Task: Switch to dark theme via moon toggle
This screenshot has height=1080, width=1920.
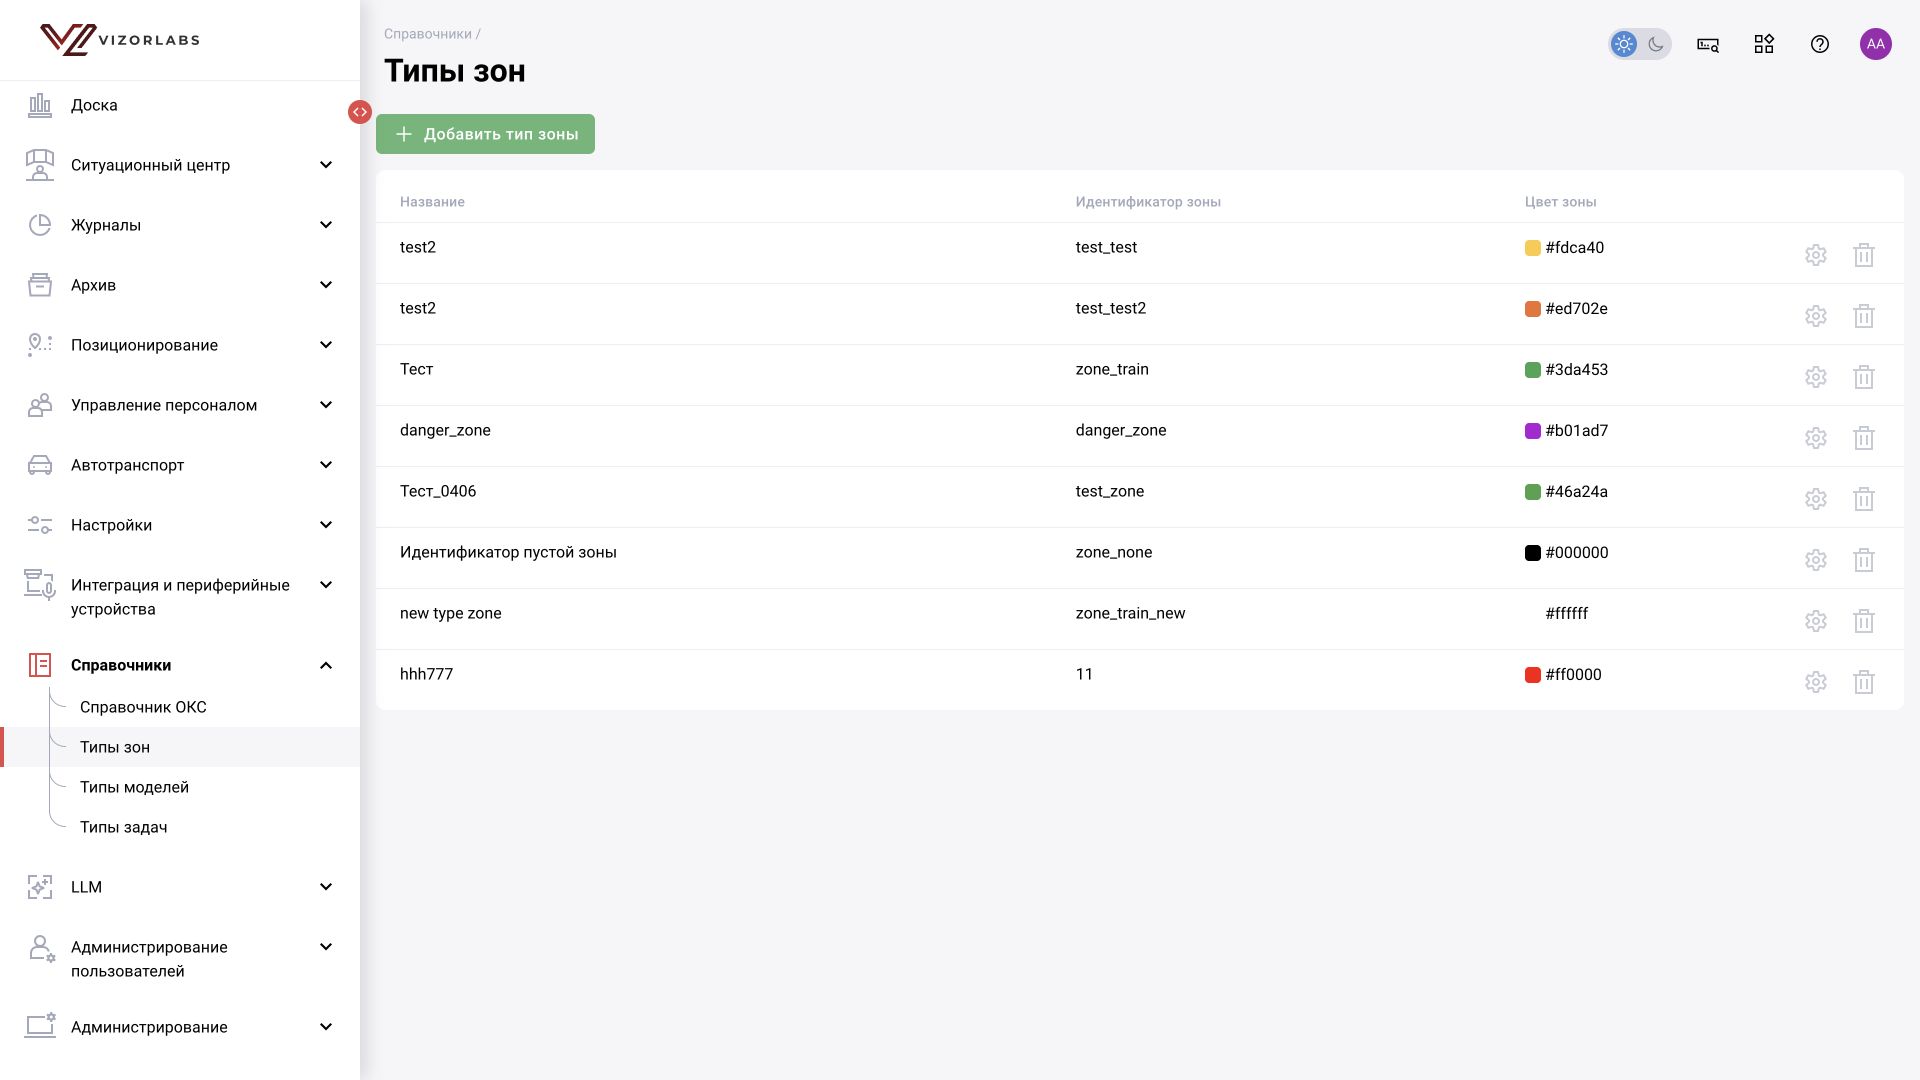Action: click(x=1656, y=44)
